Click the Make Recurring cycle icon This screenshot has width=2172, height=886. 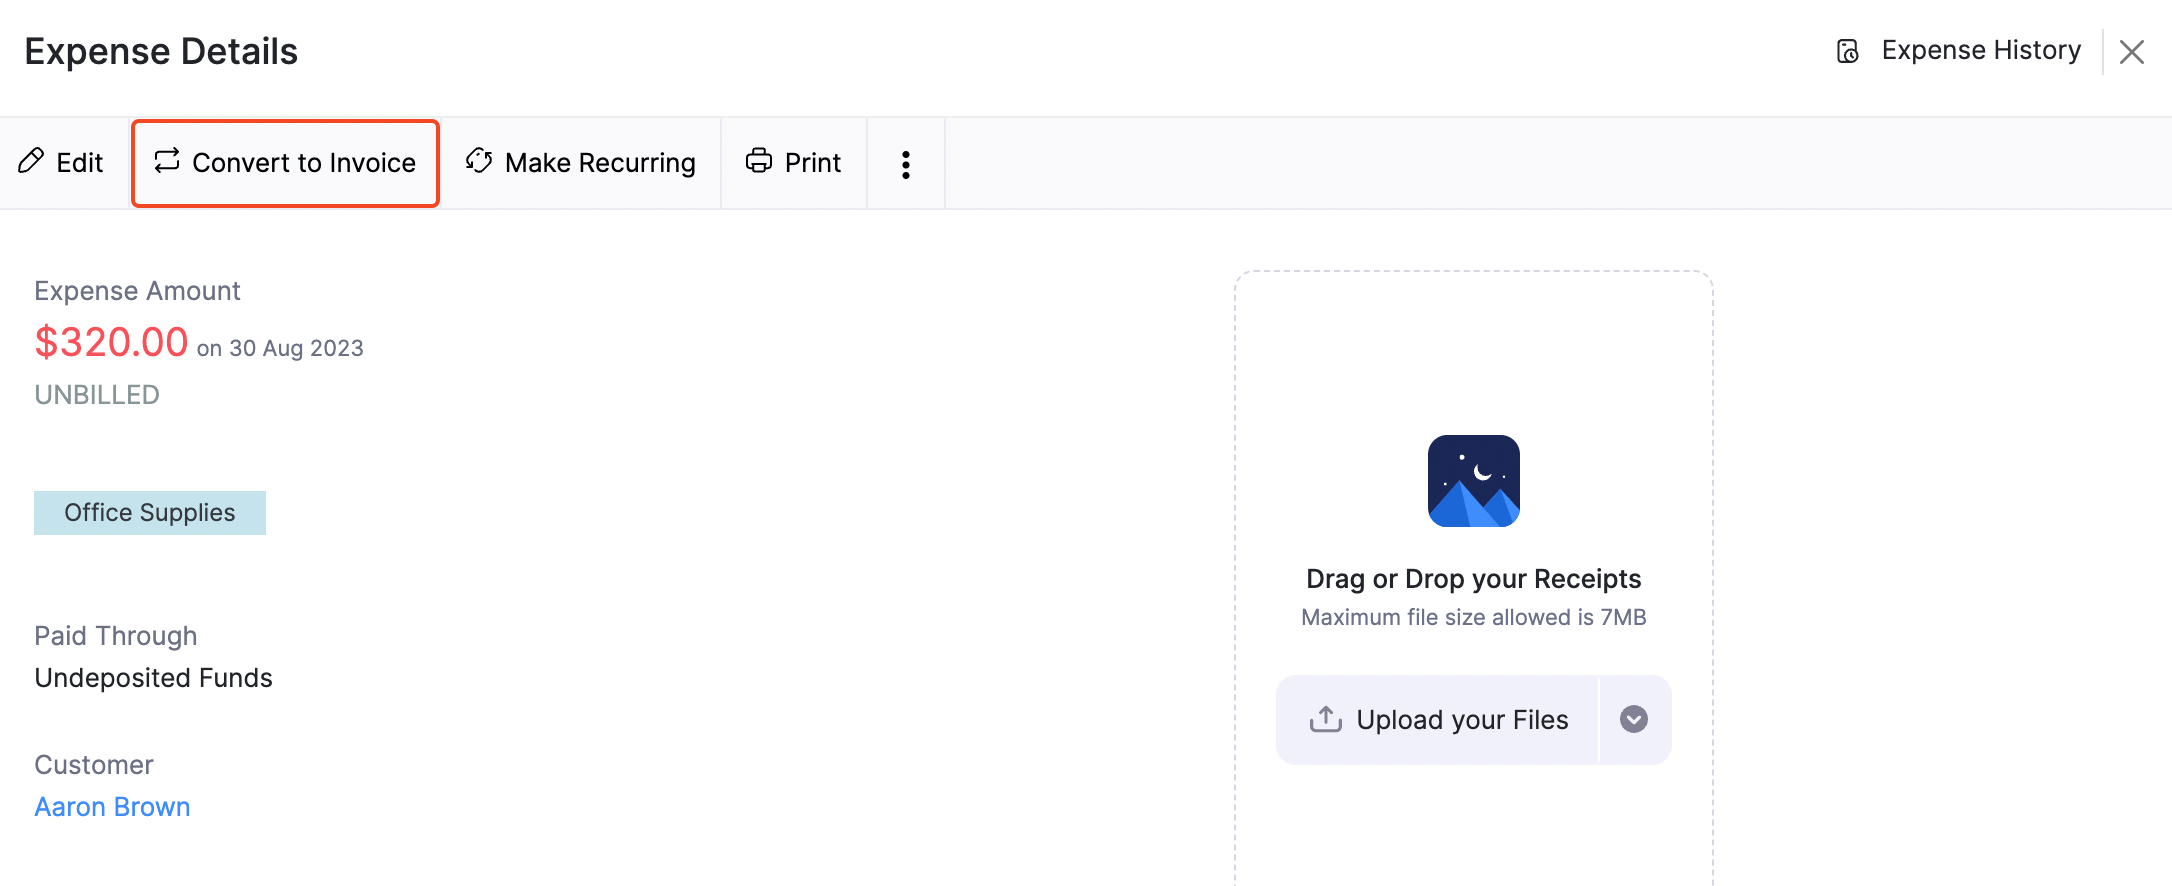pyautogui.click(x=479, y=161)
